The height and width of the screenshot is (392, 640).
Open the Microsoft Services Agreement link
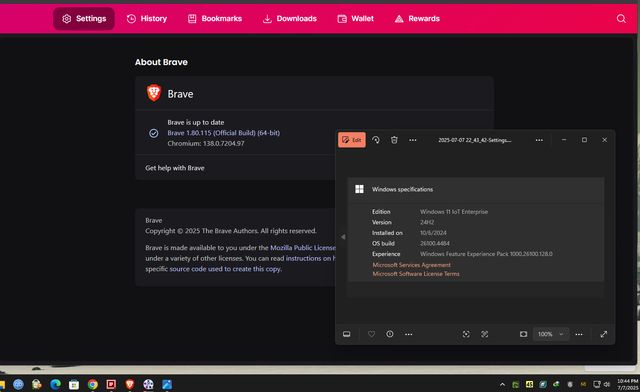(411, 265)
